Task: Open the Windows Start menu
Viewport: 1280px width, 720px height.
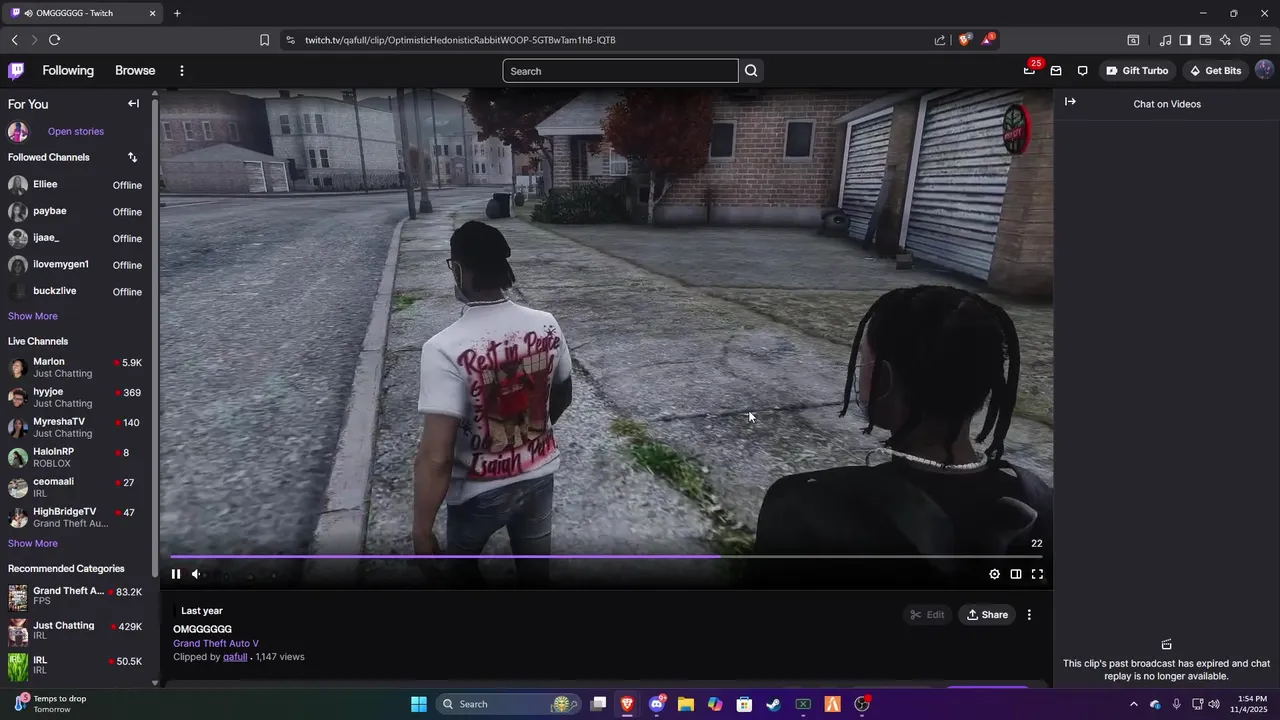Action: [419, 704]
